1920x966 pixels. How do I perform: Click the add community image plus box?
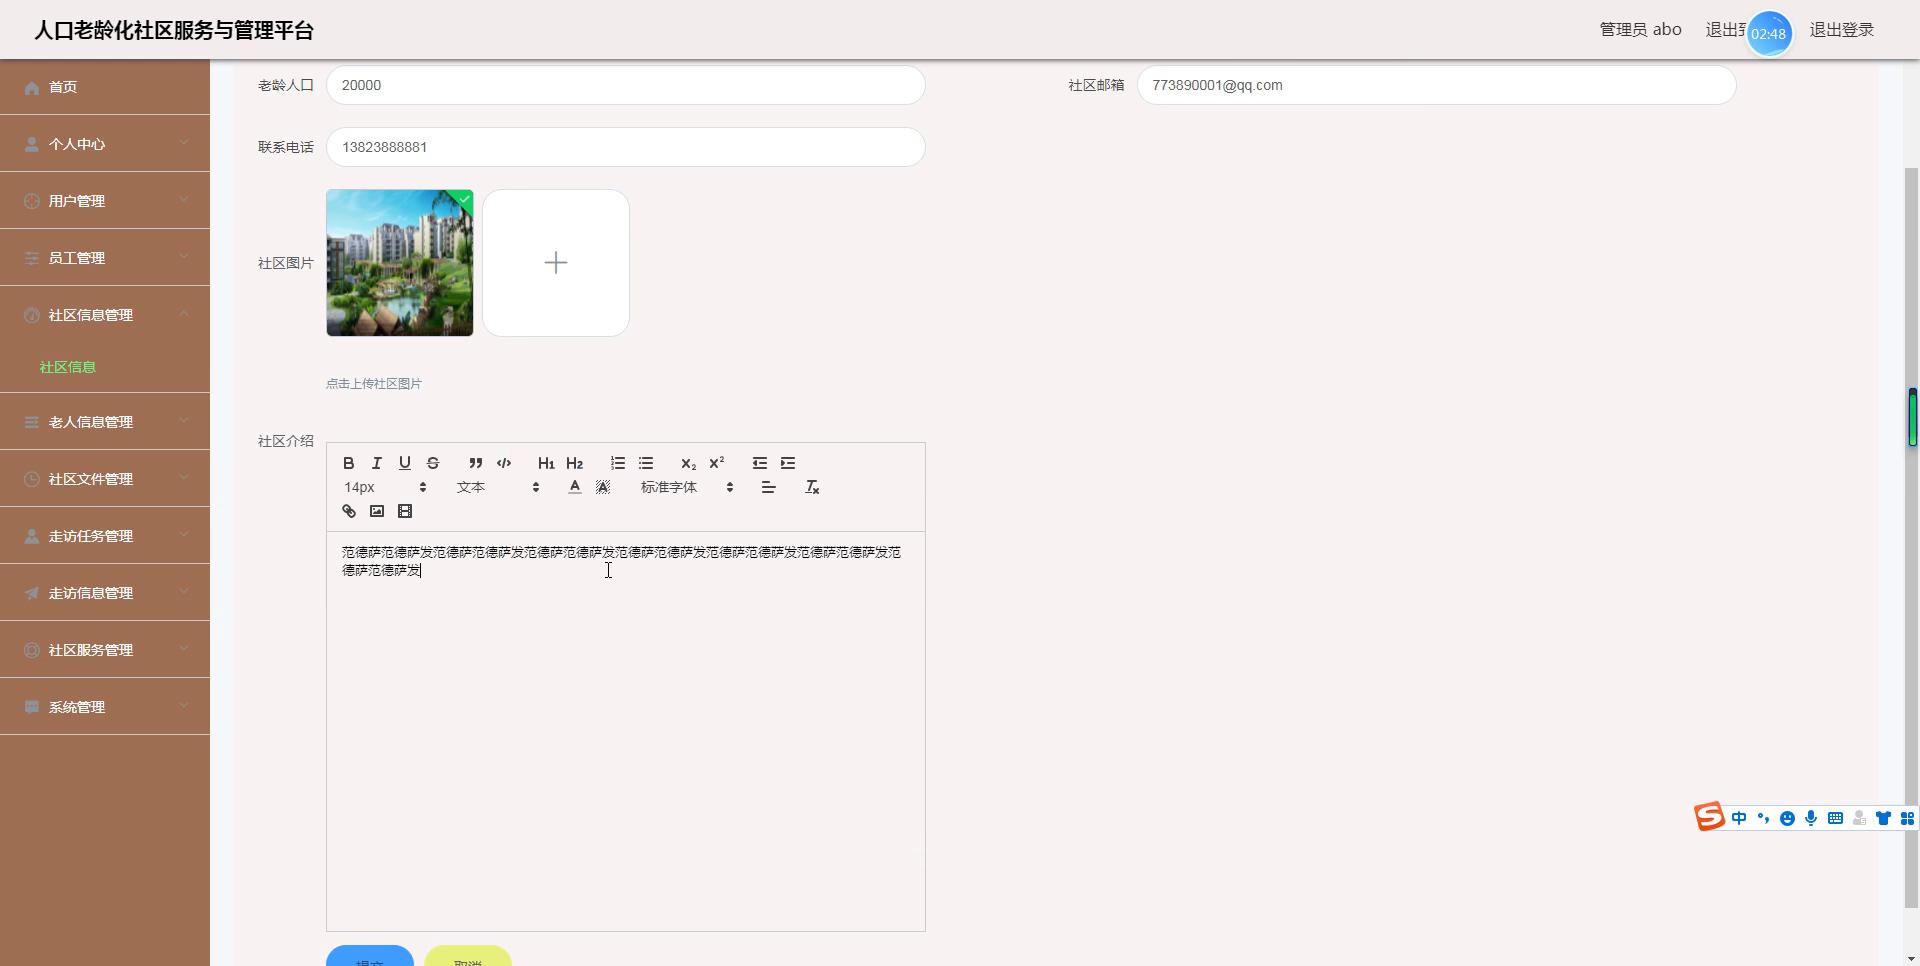pos(556,263)
